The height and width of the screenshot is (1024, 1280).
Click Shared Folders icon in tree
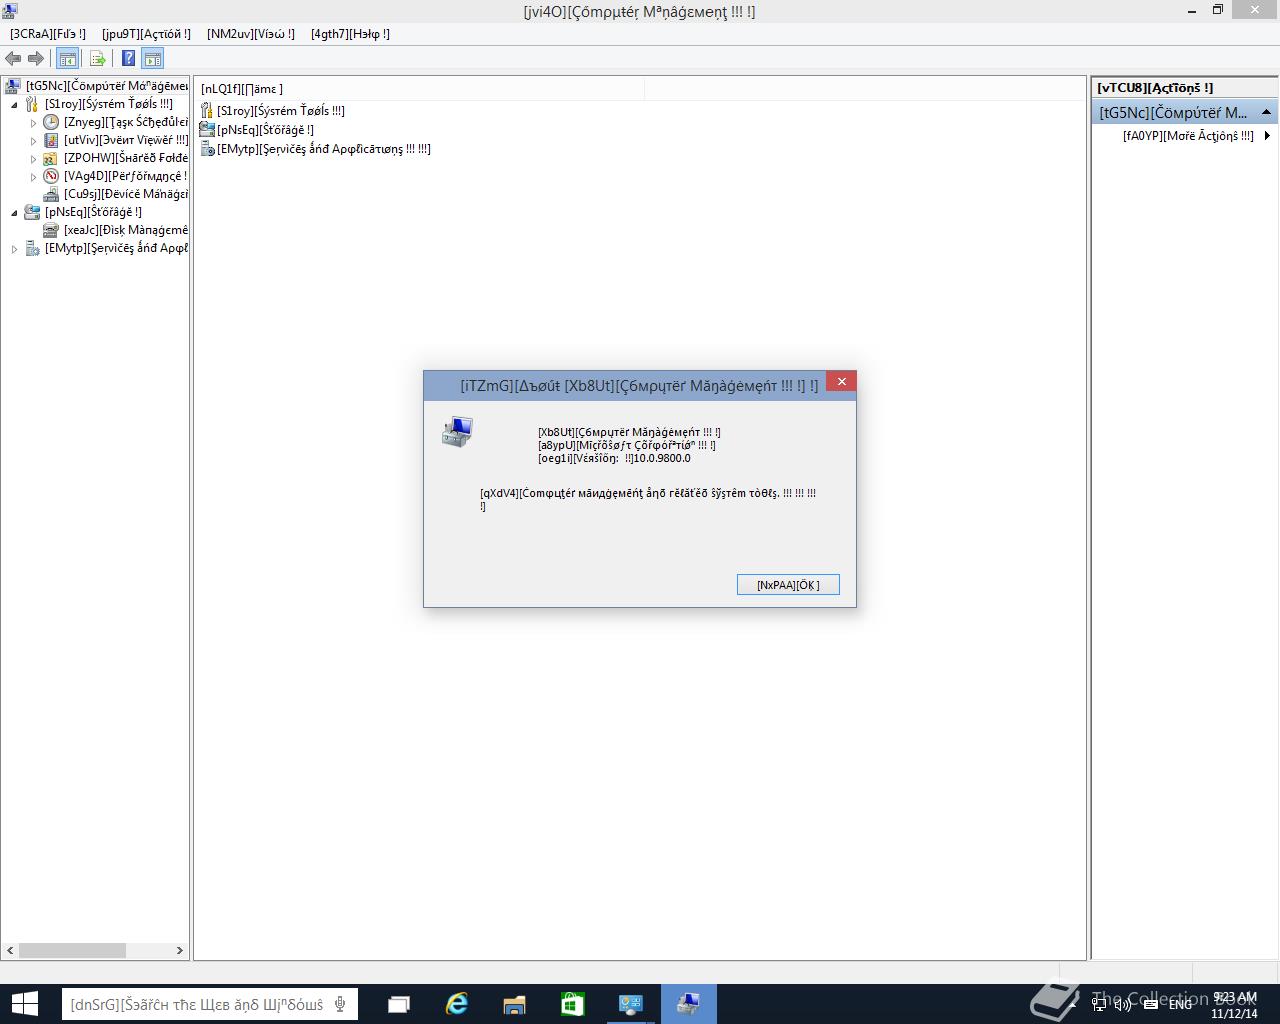point(51,158)
